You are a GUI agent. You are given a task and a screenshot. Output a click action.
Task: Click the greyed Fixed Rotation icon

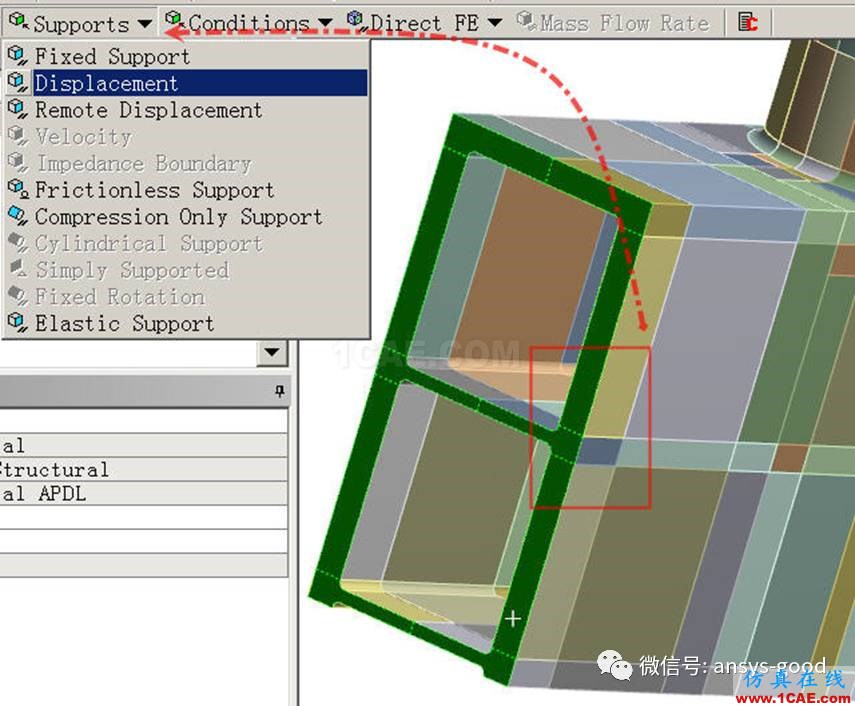coord(17,296)
